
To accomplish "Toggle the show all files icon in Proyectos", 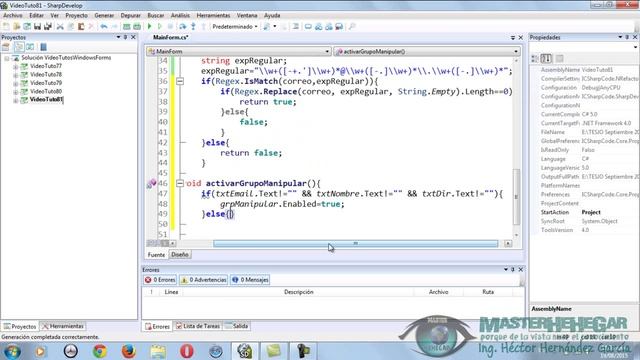I will (19, 47).
